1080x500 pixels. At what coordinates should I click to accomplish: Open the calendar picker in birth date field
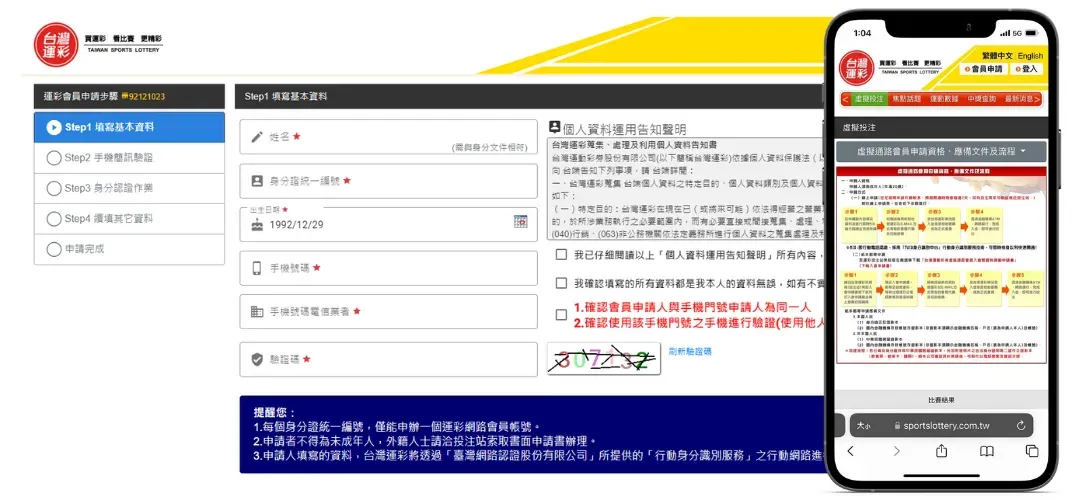point(520,222)
